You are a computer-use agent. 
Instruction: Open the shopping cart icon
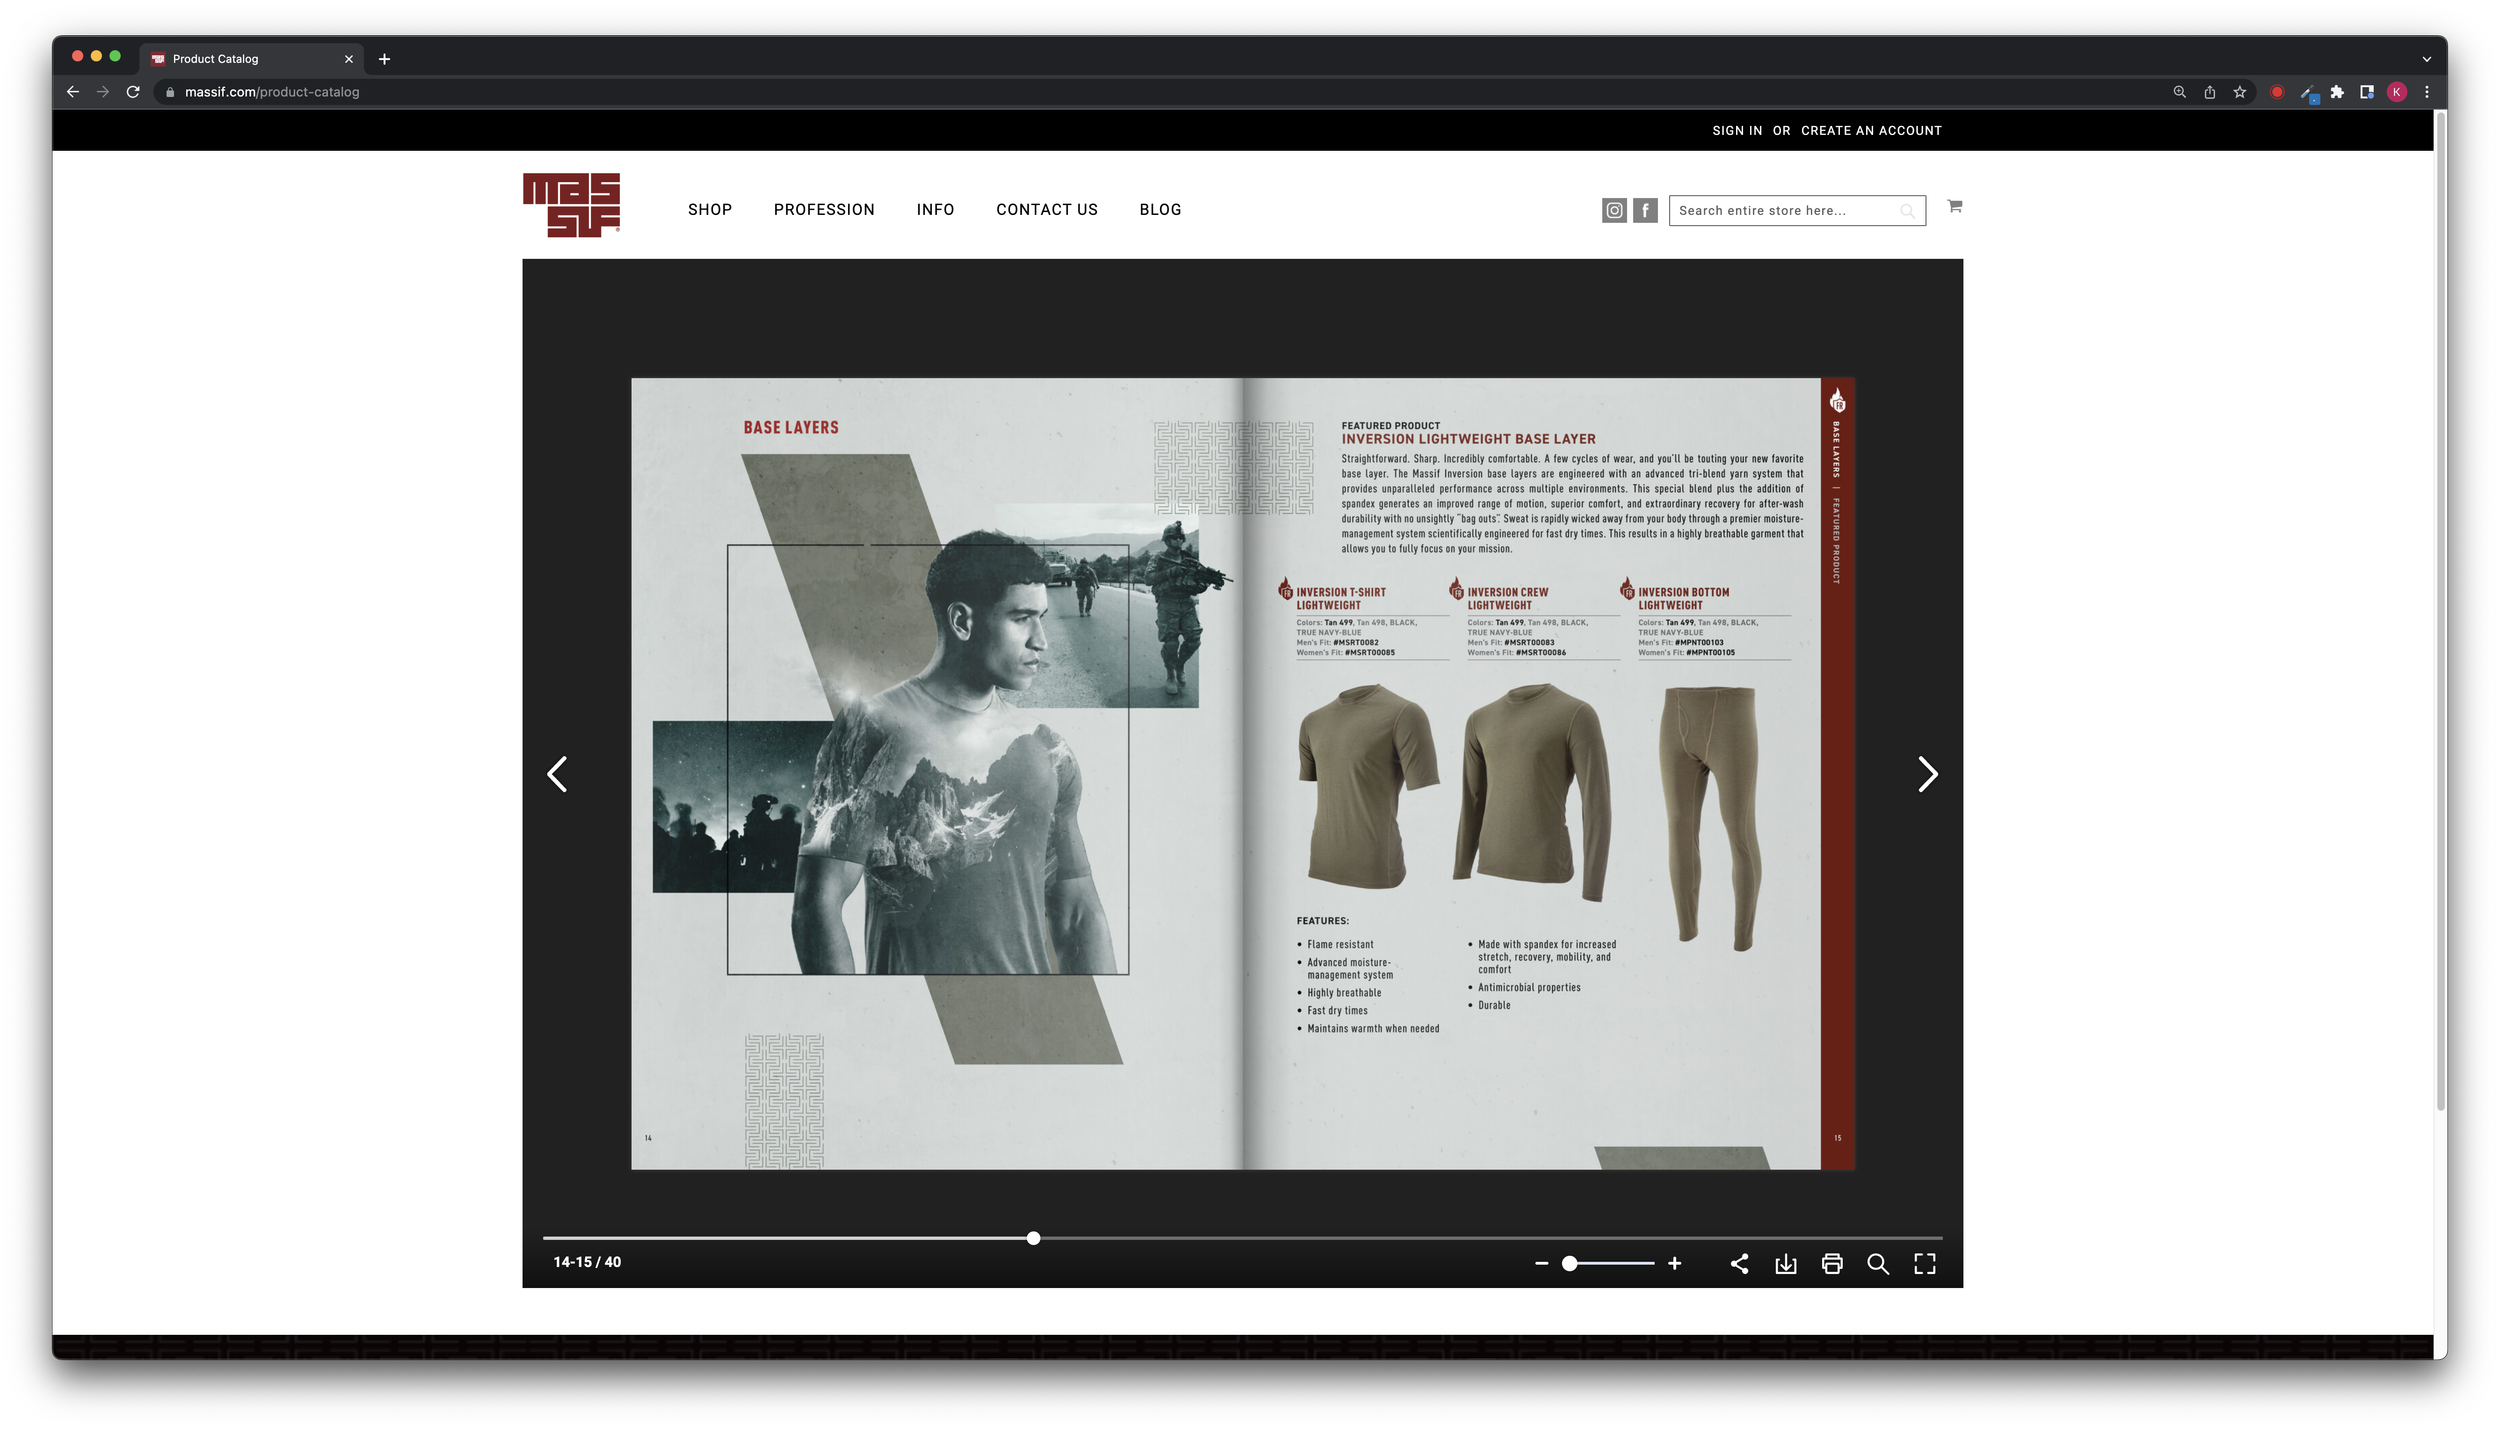point(1954,206)
